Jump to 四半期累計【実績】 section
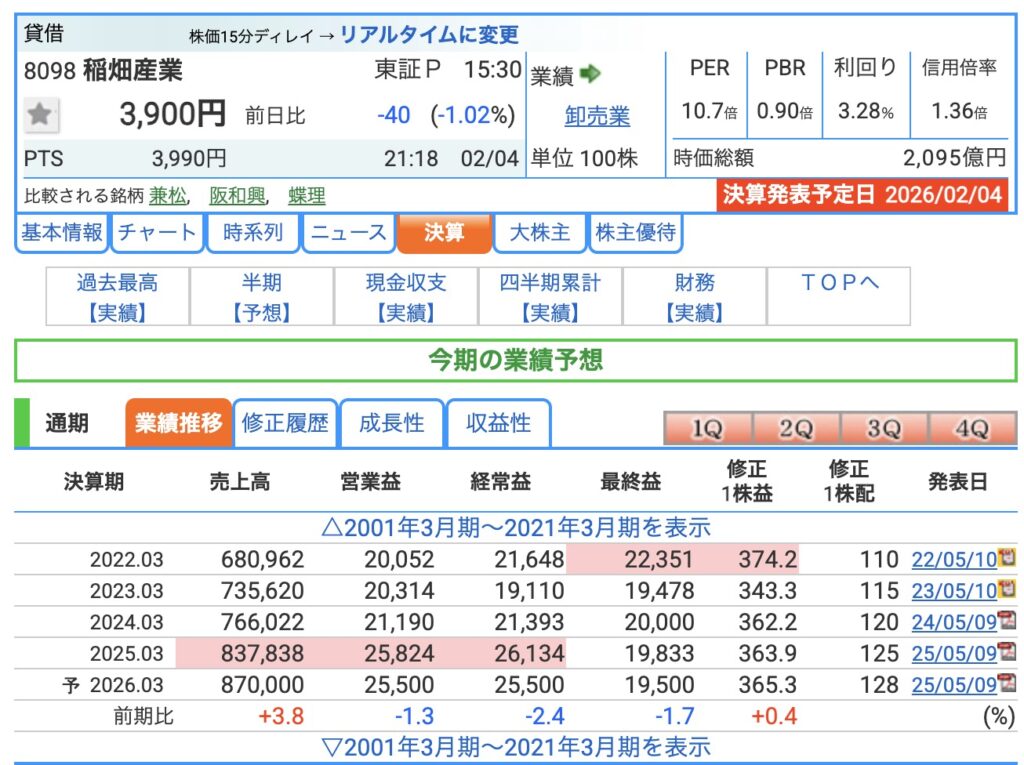Image resolution: width=1024 pixels, height=765 pixels. click(550, 297)
